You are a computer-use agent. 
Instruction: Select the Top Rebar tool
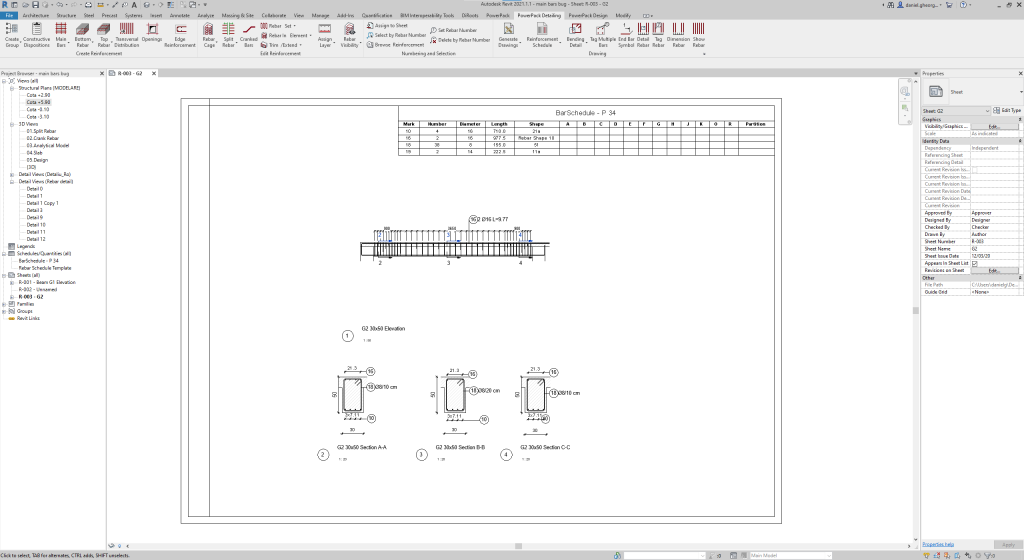[x=104, y=35]
